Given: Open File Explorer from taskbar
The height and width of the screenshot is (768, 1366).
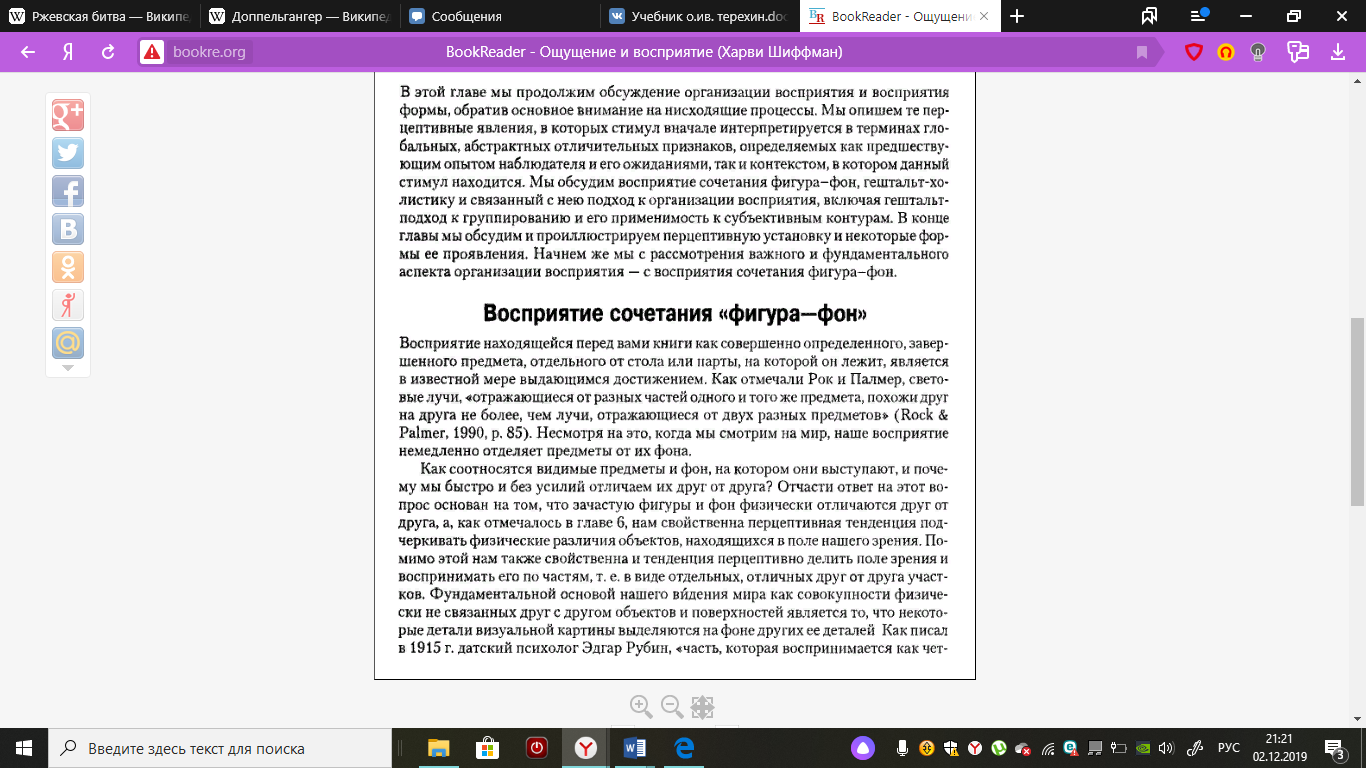Looking at the screenshot, I should point(438,748).
